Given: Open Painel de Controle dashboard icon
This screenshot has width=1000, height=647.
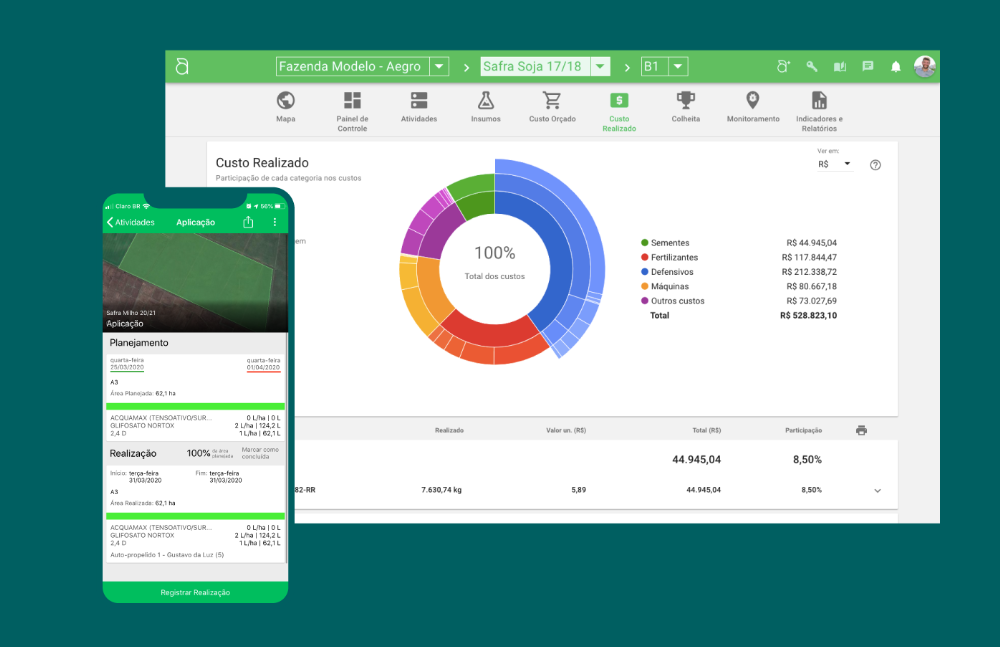Looking at the screenshot, I should coord(352,101).
